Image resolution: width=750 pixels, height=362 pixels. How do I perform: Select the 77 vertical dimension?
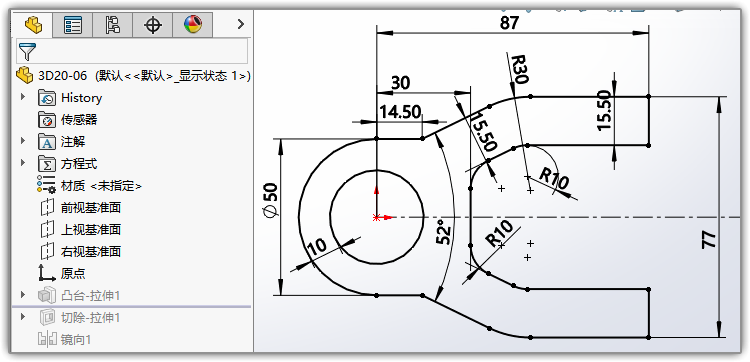710,239
